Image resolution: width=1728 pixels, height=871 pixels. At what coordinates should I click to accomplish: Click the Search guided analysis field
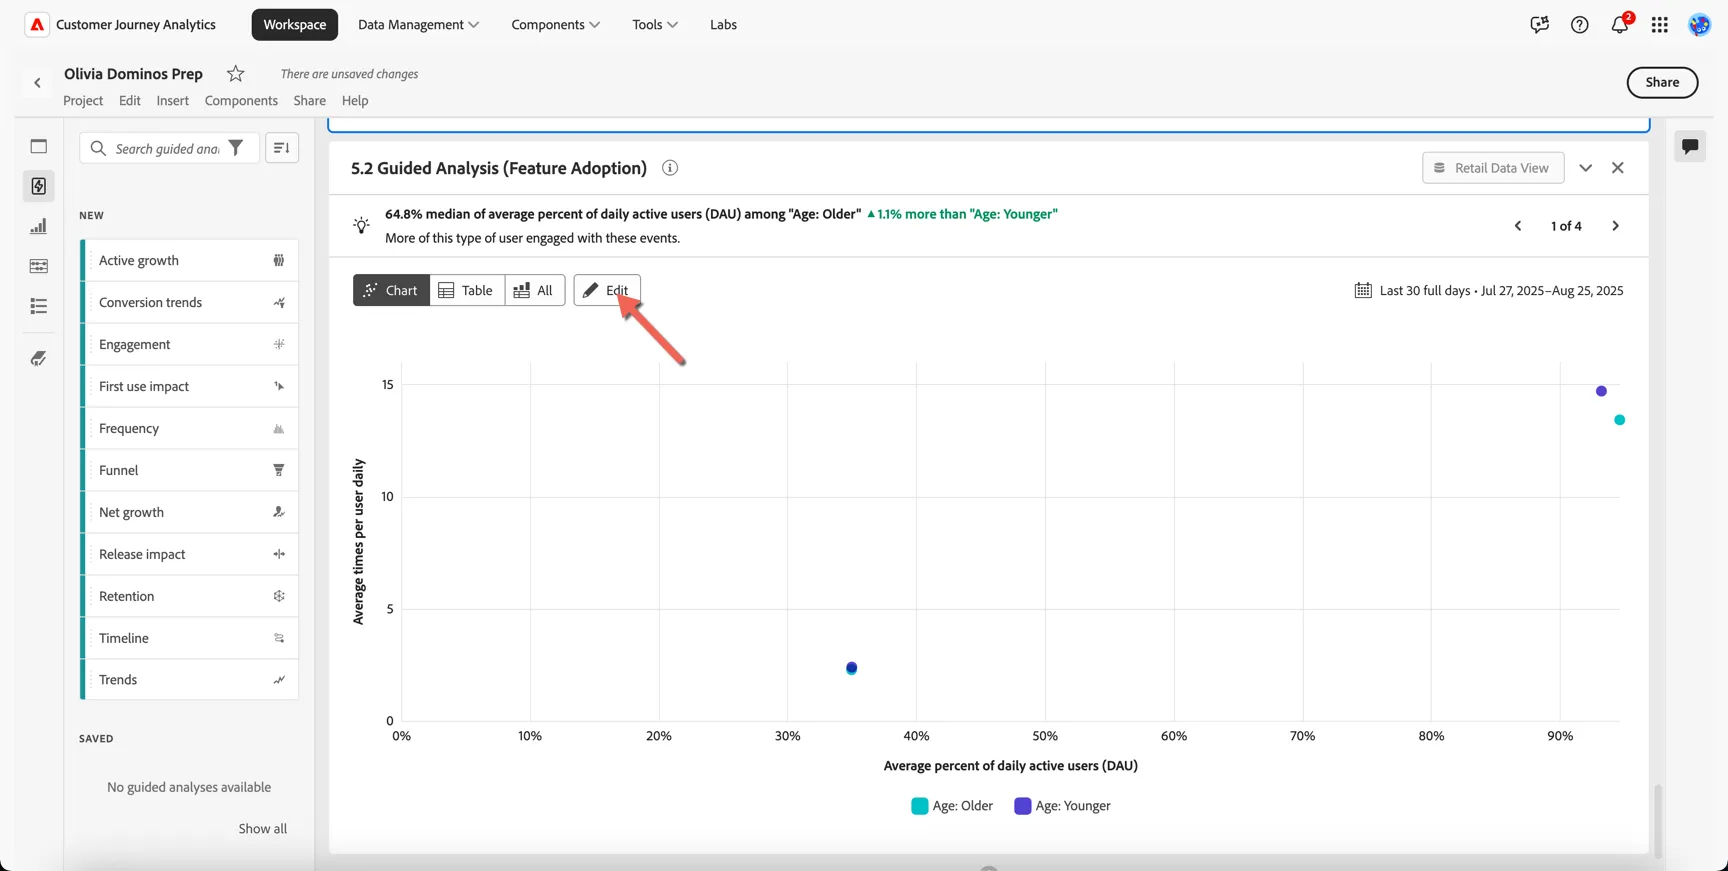tap(168, 148)
